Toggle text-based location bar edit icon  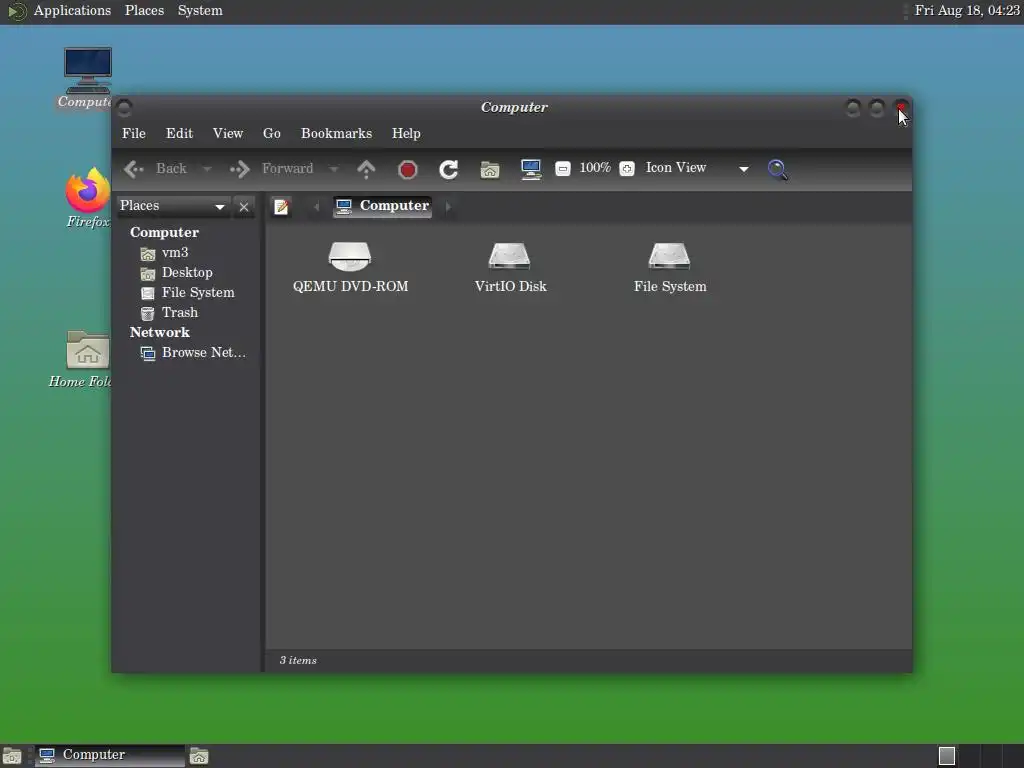click(281, 206)
